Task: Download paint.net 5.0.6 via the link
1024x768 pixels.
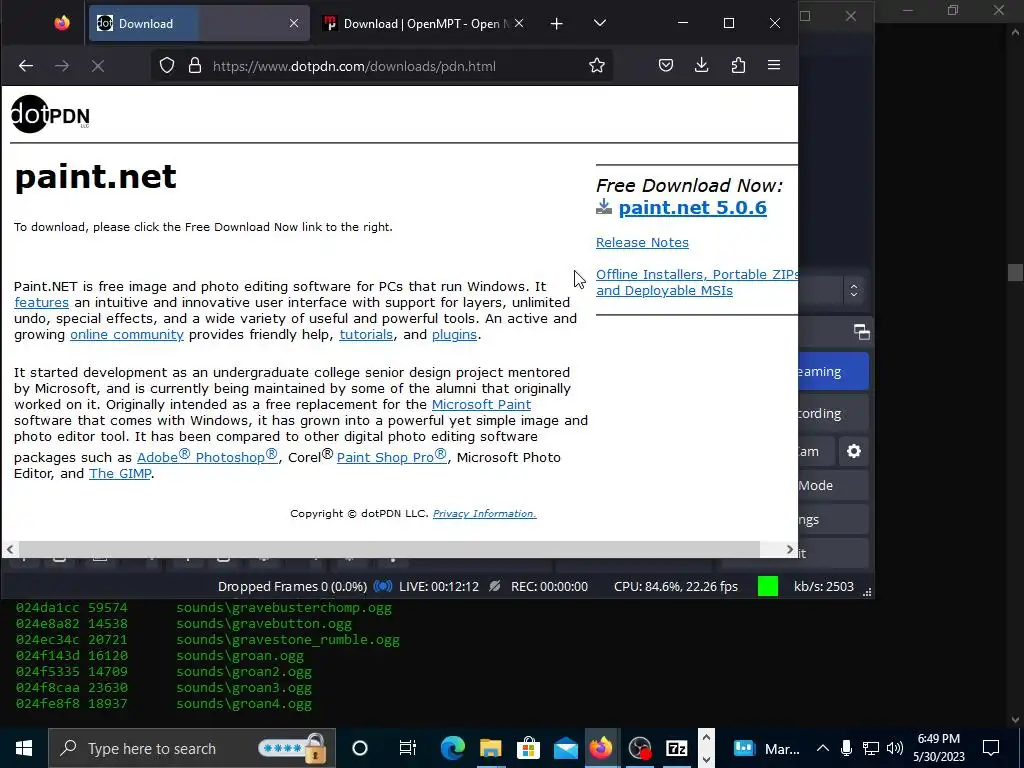Action: tap(692, 208)
